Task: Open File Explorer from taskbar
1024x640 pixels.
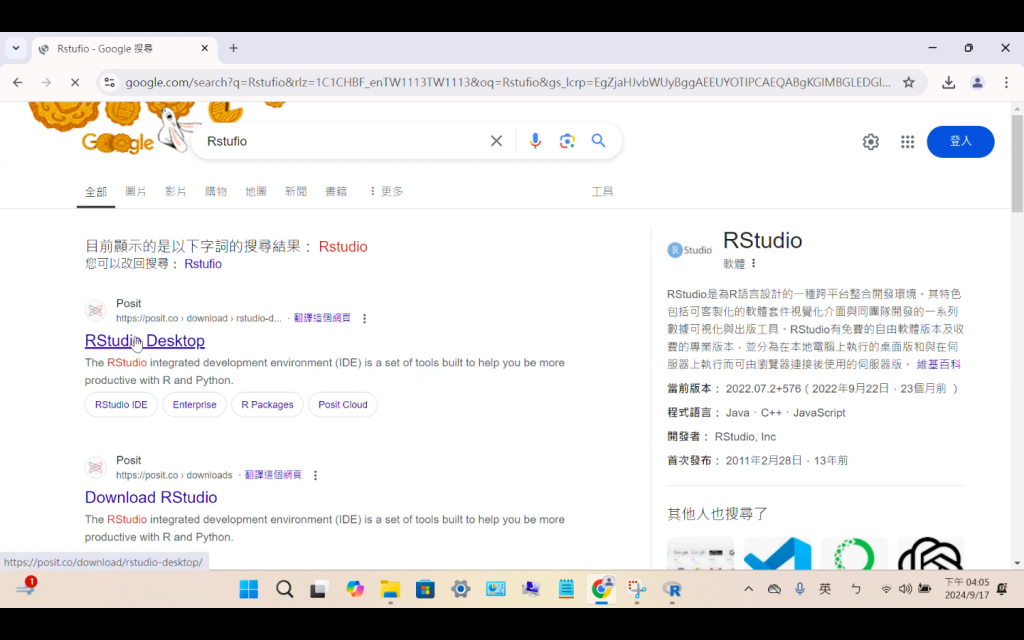Action: click(390, 589)
